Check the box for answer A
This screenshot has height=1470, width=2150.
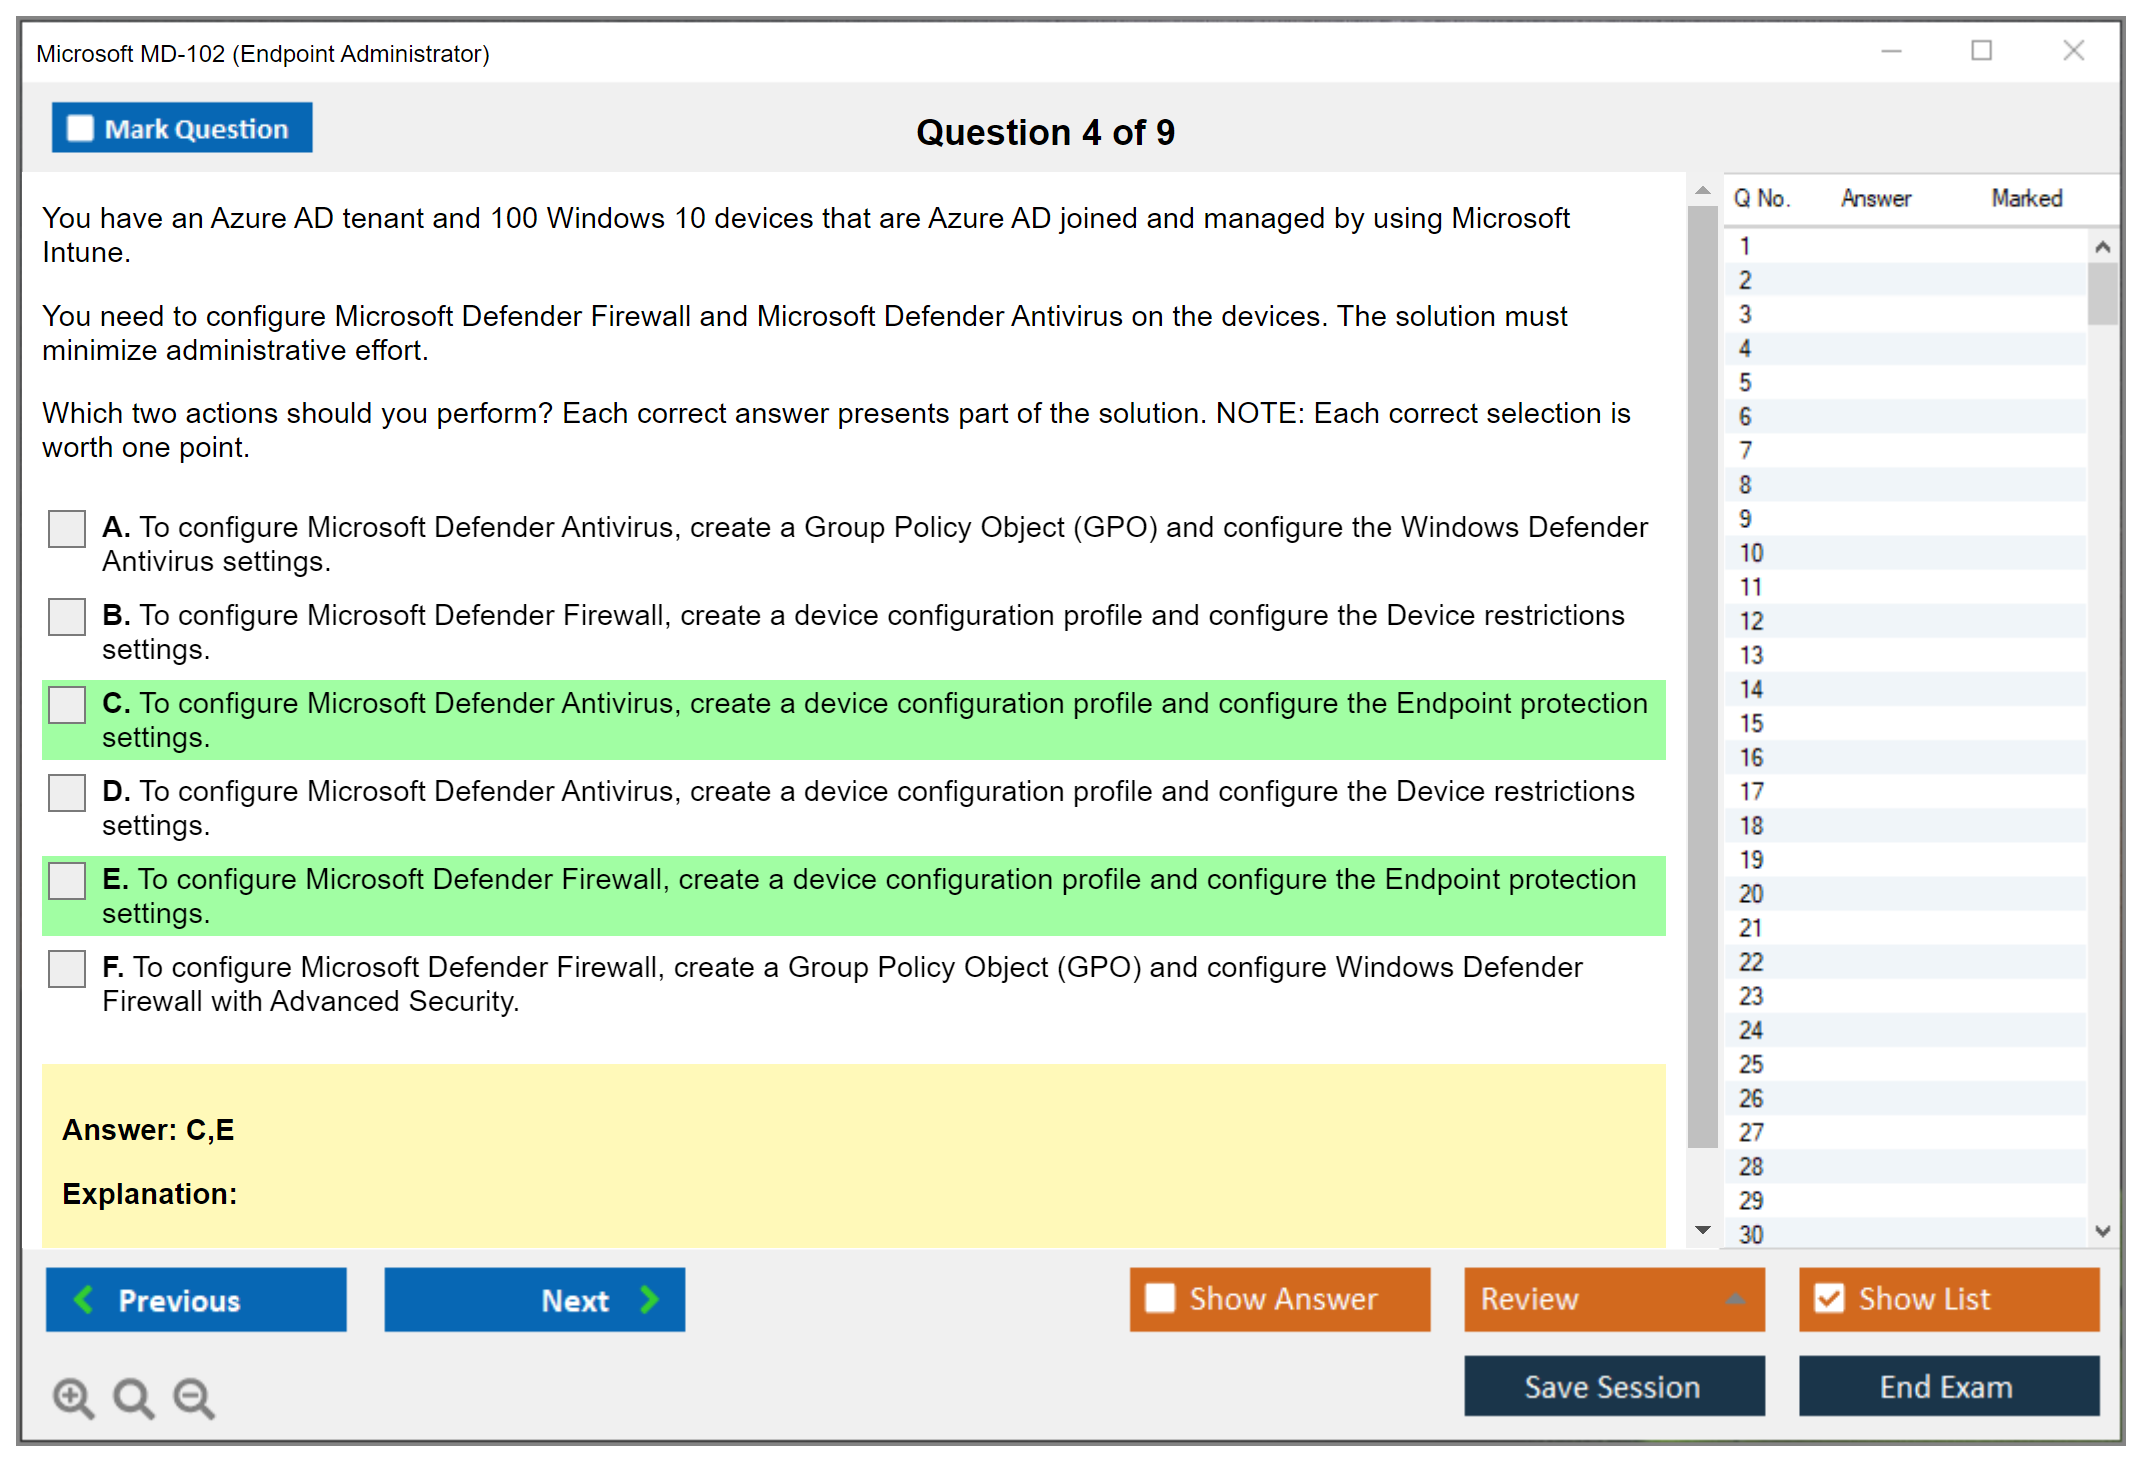click(67, 529)
